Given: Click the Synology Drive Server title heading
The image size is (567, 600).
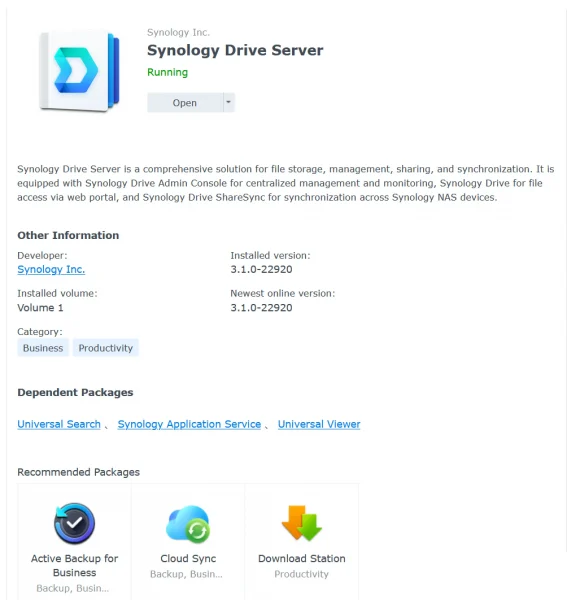Looking at the screenshot, I should (235, 50).
